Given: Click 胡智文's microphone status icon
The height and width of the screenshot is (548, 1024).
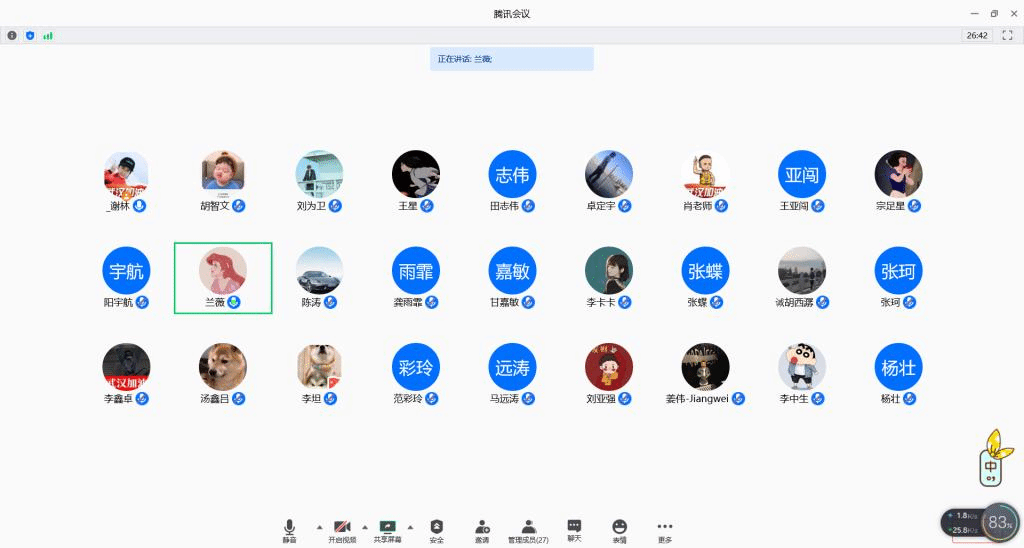Looking at the screenshot, I should (239, 206).
